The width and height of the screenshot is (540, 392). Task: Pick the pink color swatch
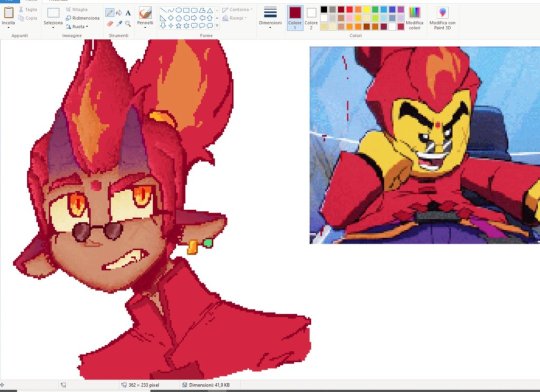(350, 18)
